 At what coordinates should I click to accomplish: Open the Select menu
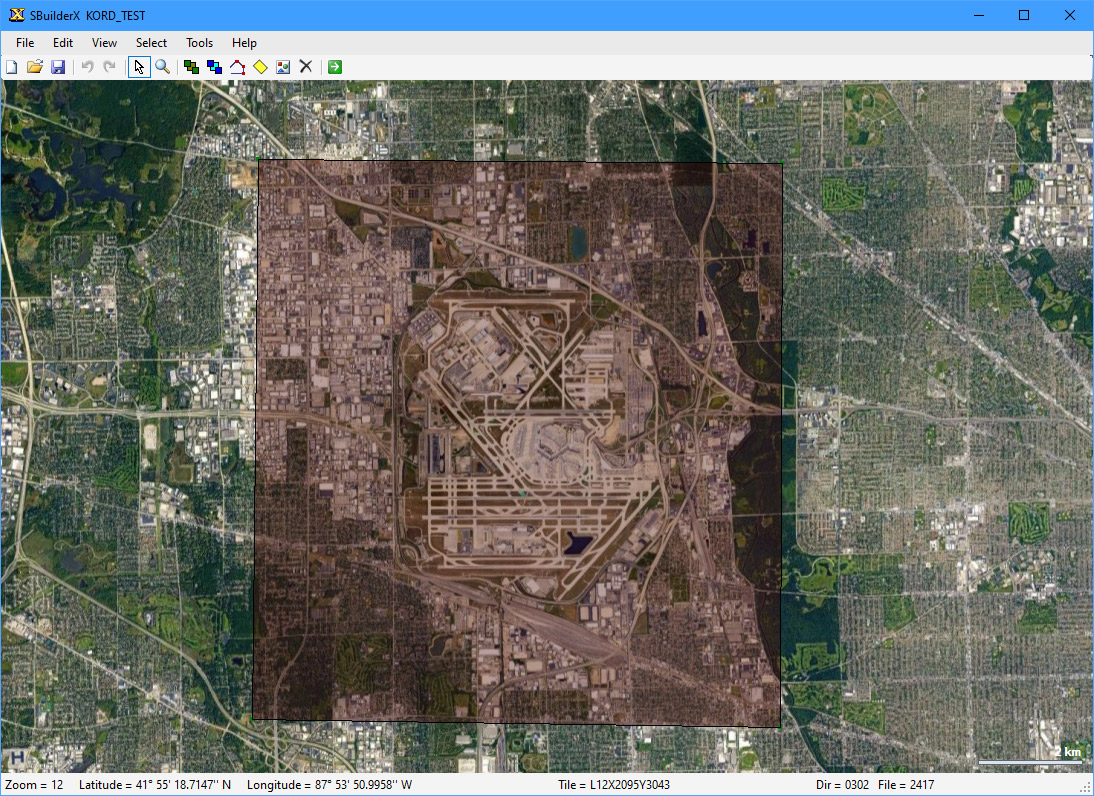coord(152,43)
